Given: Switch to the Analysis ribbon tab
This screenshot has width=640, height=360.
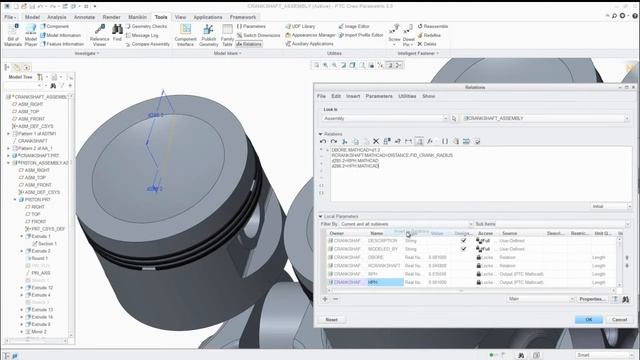Looking at the screenshot, I should [x=57, y=17].
